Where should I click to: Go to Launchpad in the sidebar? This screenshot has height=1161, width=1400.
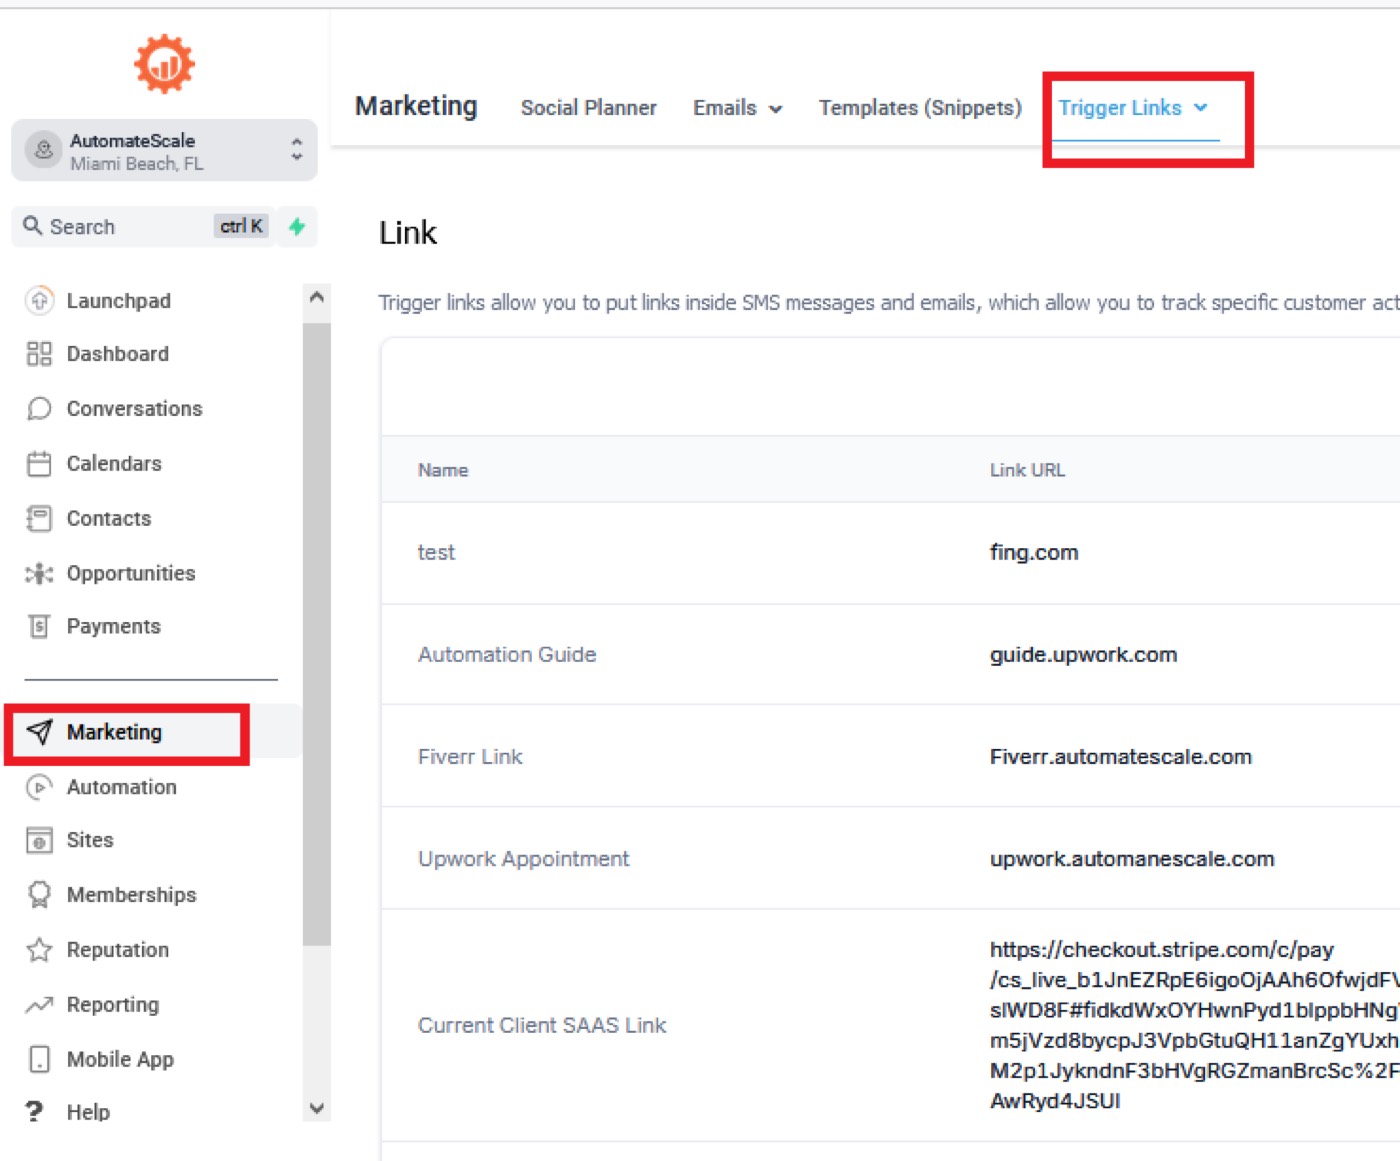(119, 300)
